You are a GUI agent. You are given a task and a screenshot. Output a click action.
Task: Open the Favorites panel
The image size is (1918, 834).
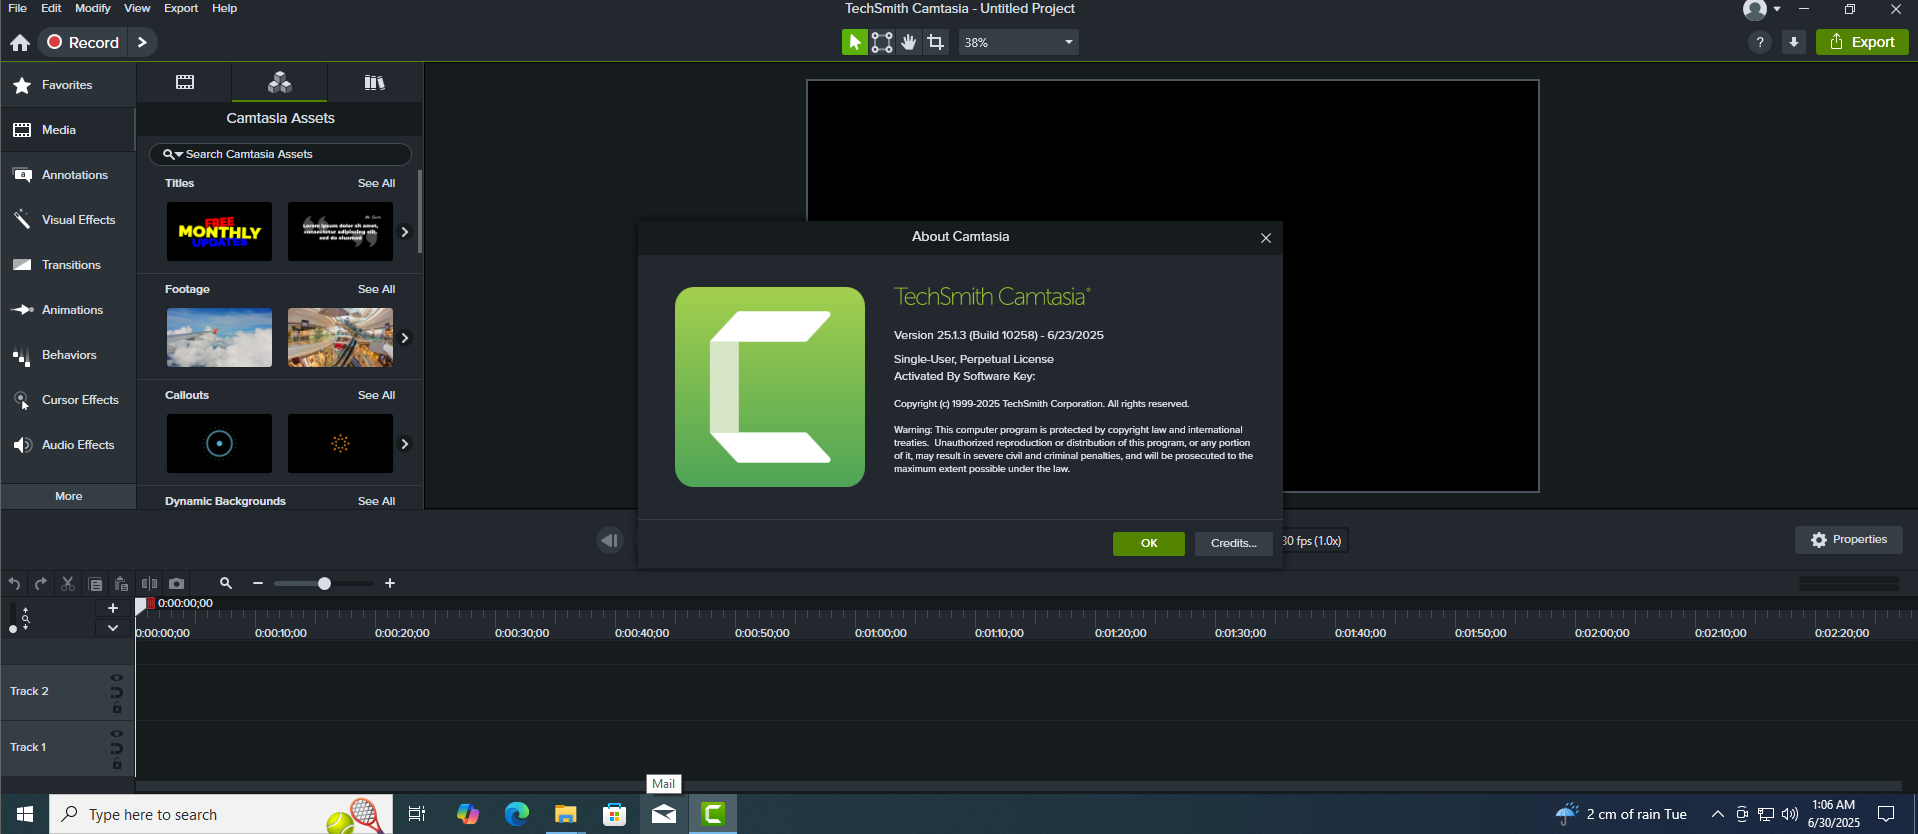[x=68, y=85]
